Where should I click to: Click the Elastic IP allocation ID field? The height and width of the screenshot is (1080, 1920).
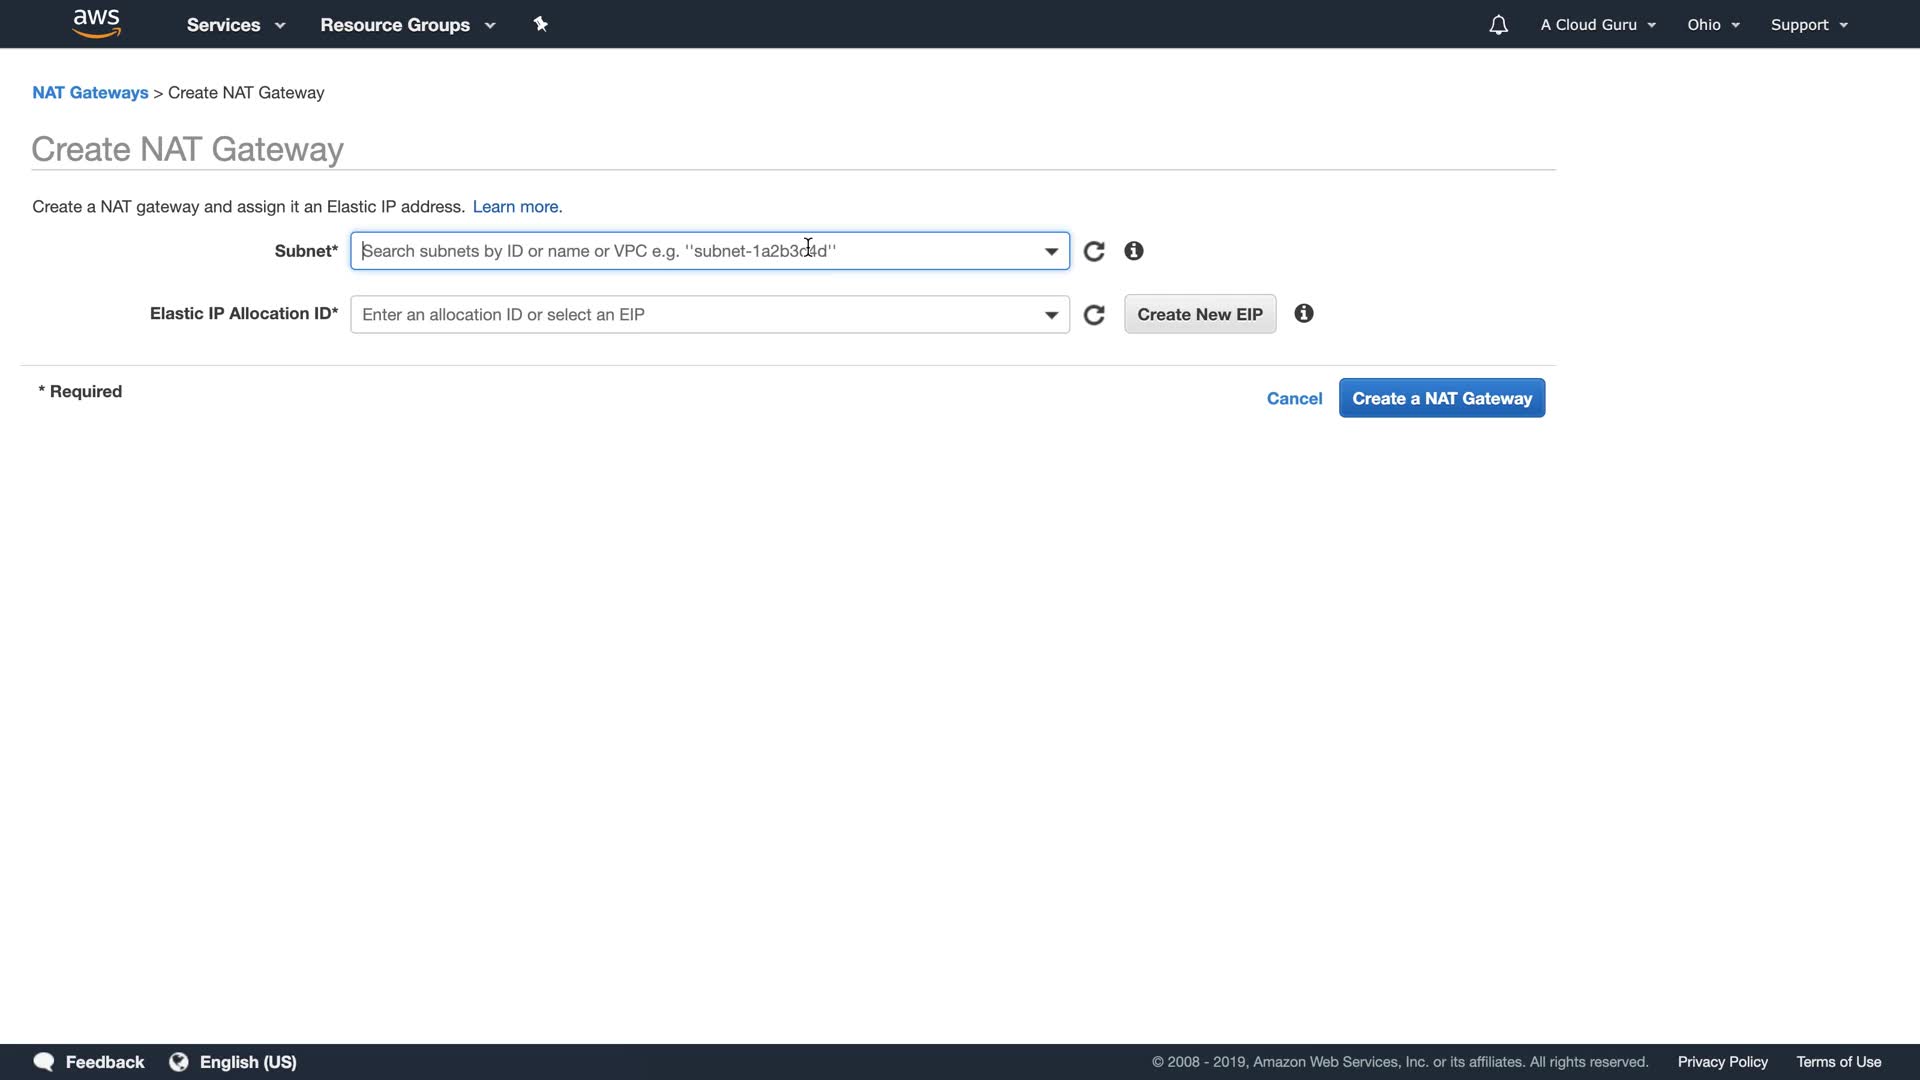click(x=690, y=315)
